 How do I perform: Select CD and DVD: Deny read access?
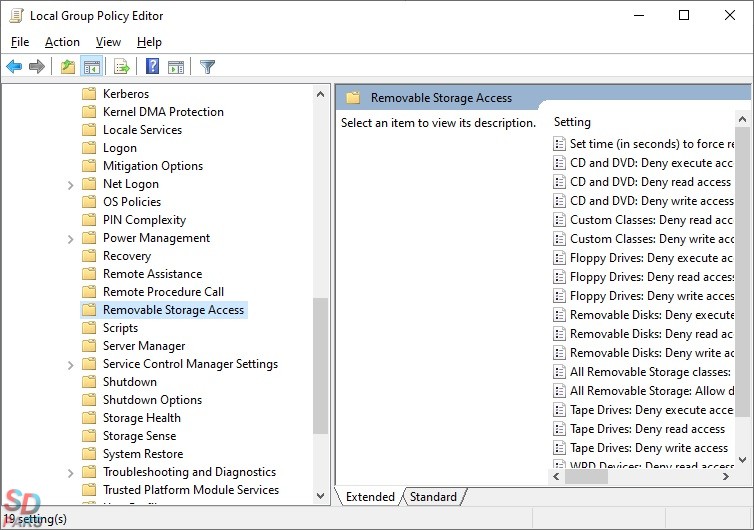(x=650, y=182)
